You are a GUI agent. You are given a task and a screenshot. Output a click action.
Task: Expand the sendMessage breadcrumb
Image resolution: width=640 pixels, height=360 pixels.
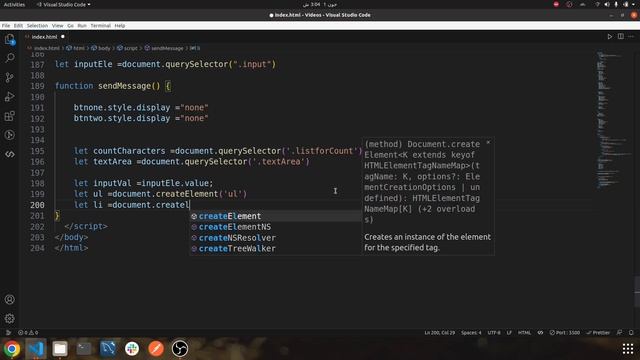coord(164,48)
